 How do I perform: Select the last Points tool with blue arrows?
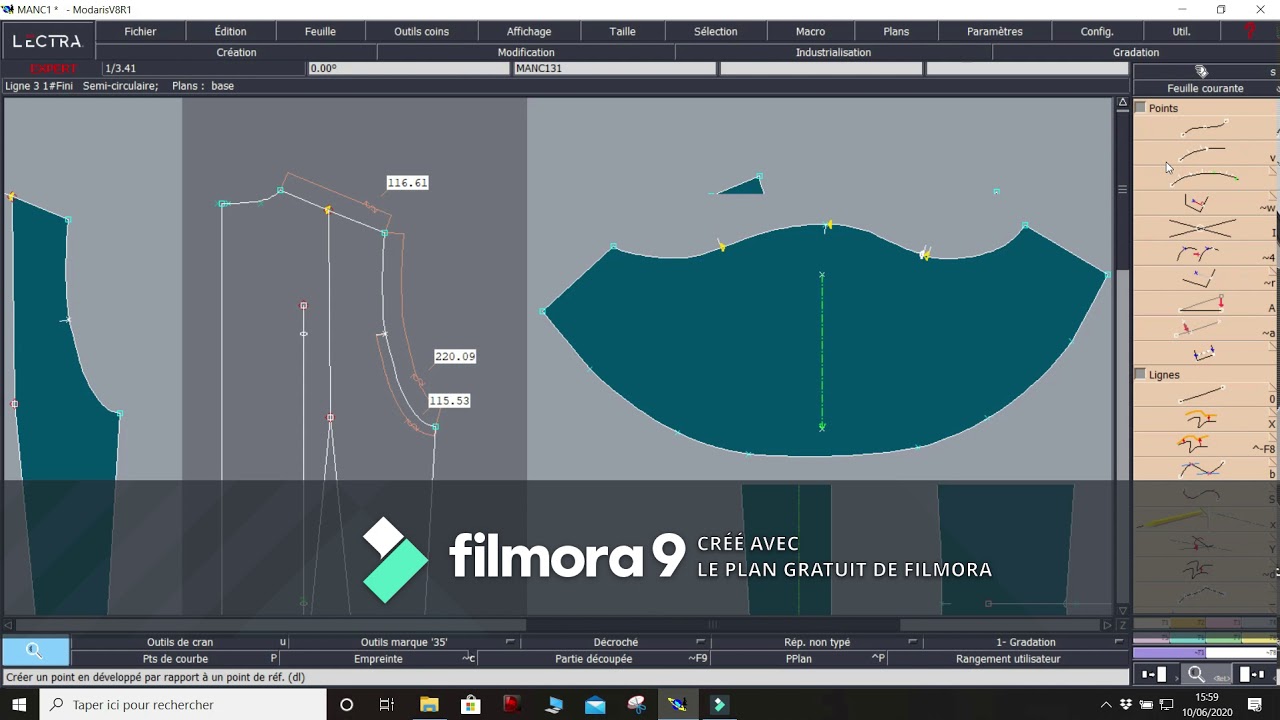[x=1203, y=353]
